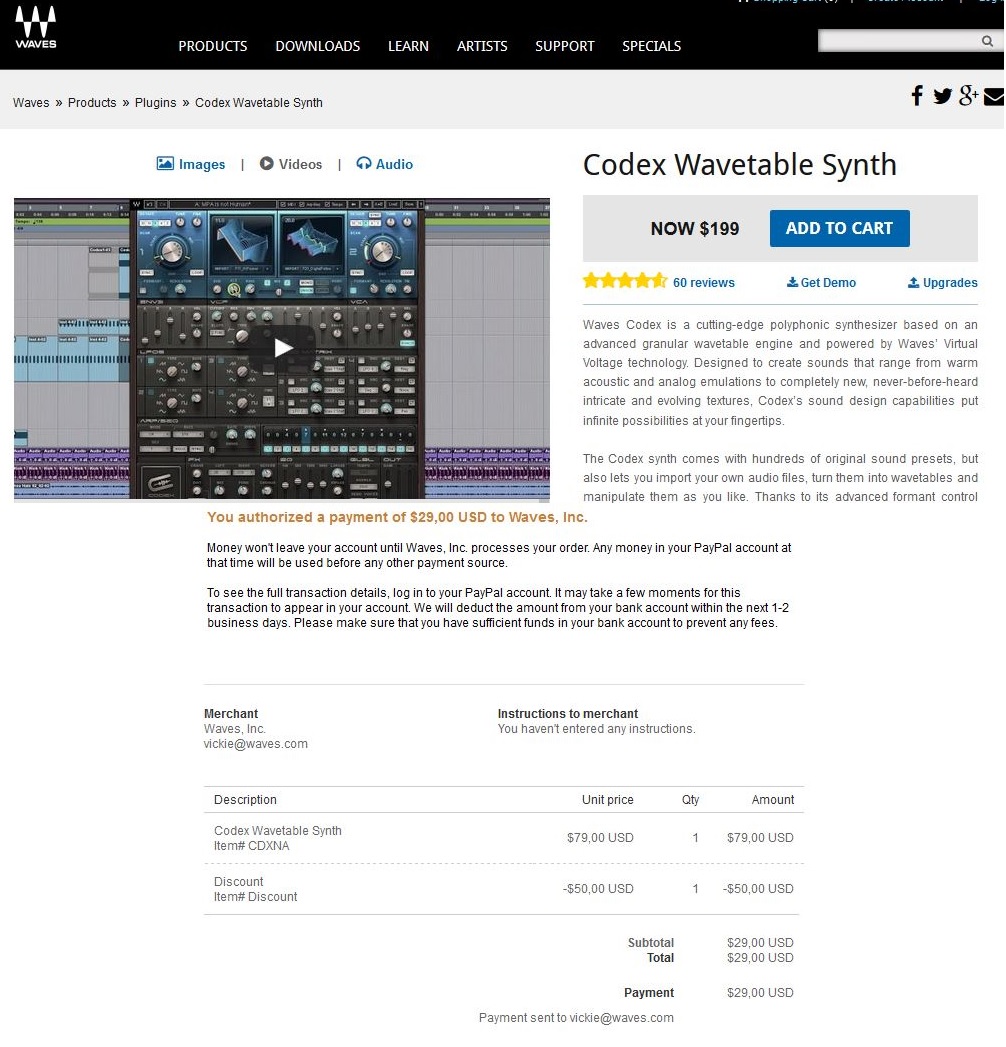
Task: Click the Codex Wavetable Synth page title
Action: pyautogui.click(x=739, y=166)
